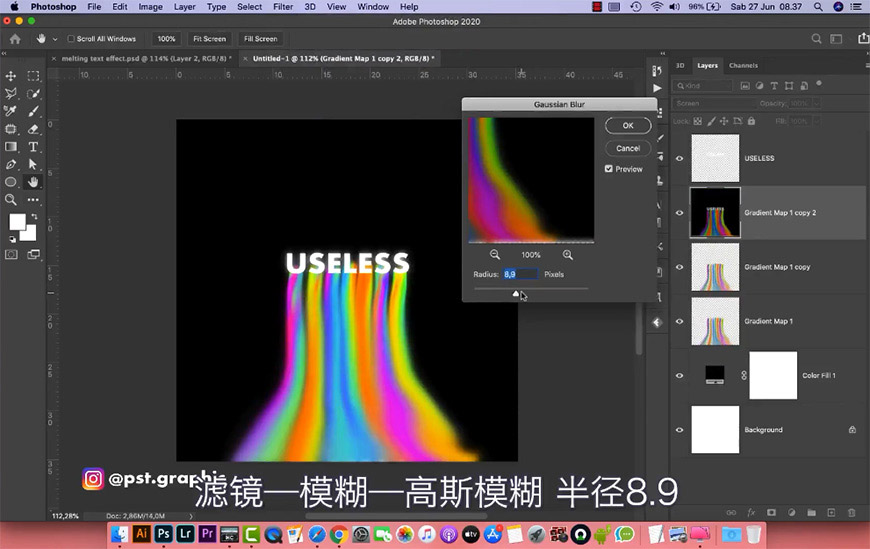This screenshot has height=549, width=870.
Task: Click the Radius input field
Action: [520, 274]
